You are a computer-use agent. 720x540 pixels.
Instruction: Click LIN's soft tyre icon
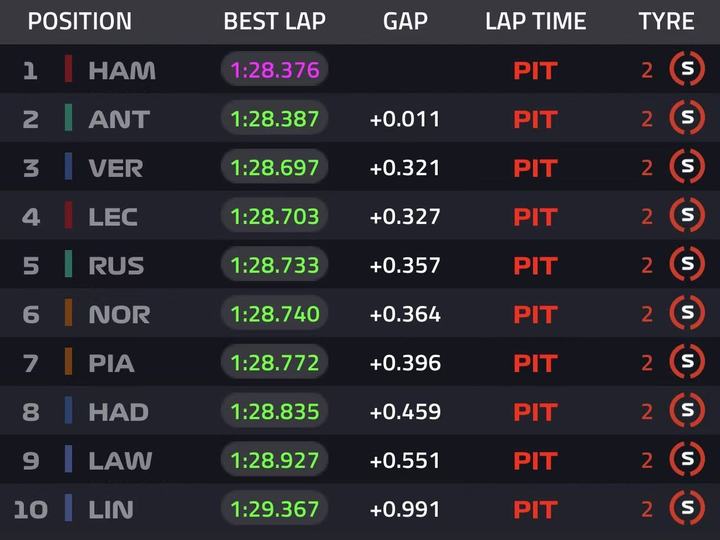[687, 508]
